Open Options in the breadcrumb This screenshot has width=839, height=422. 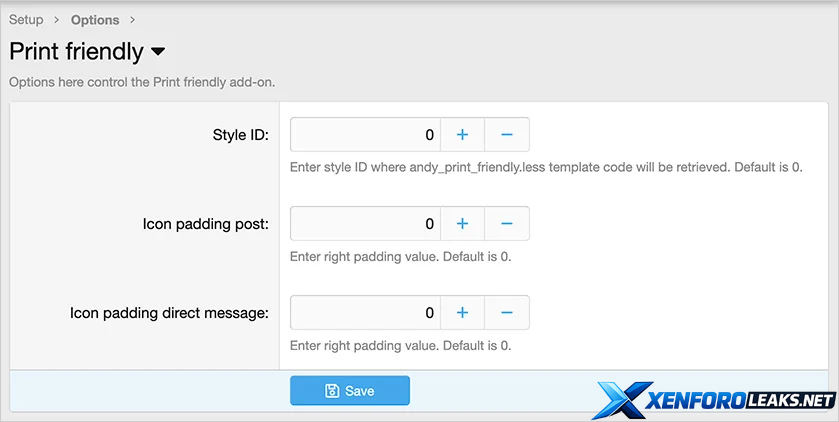(x=95, y=20)
